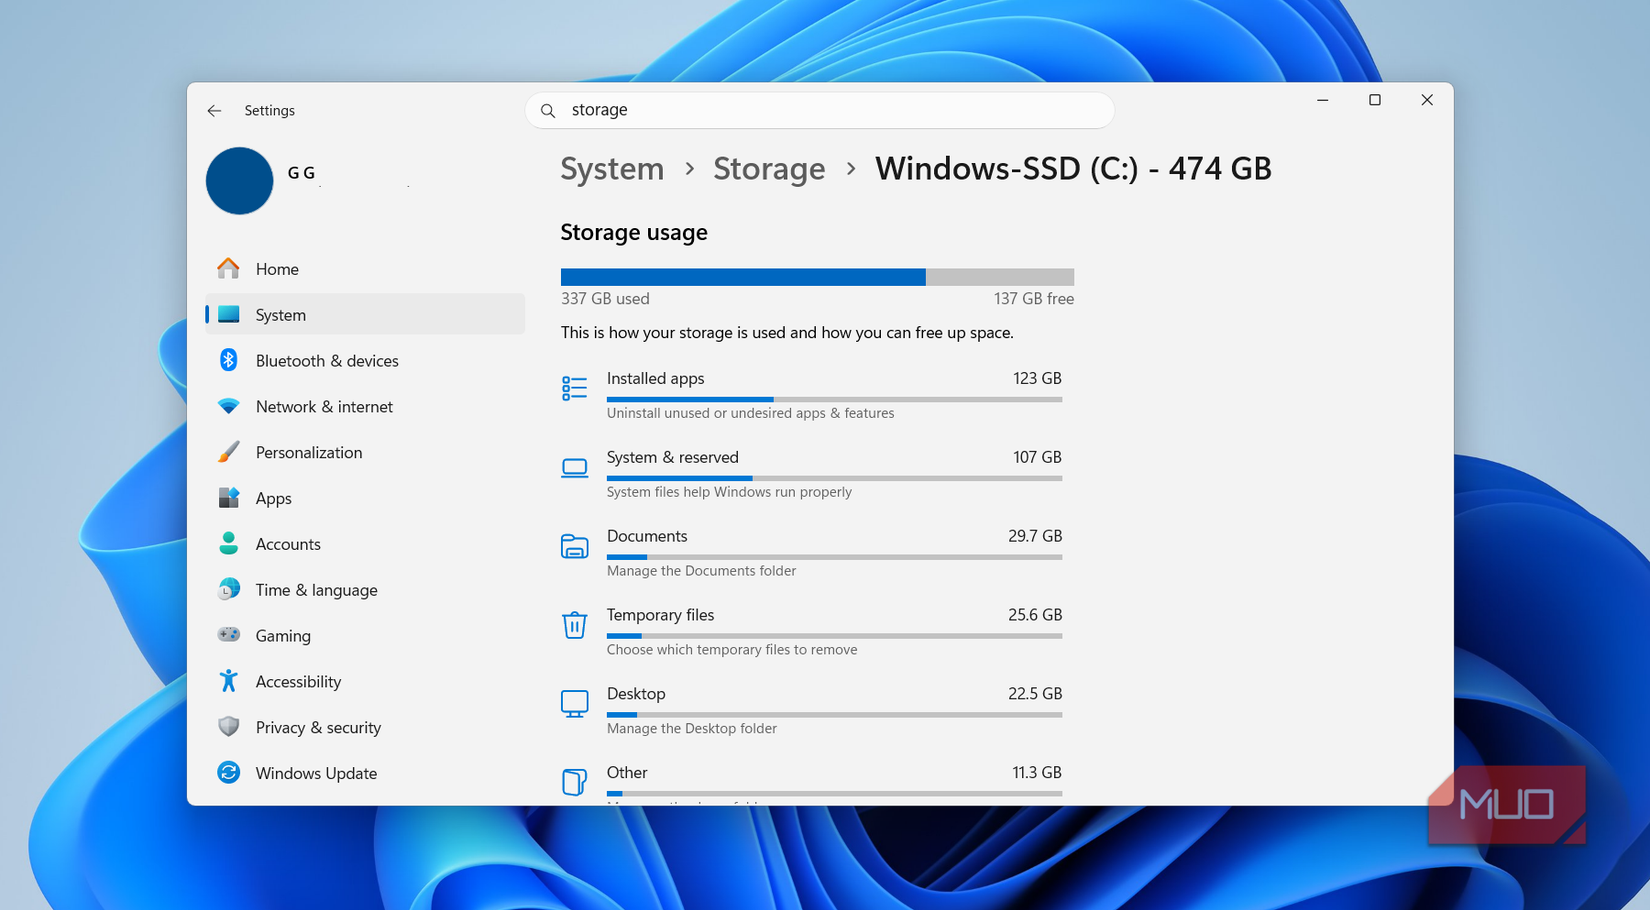
Task: Click the '107 GB' size value
Action: (x=1037, y=458)
